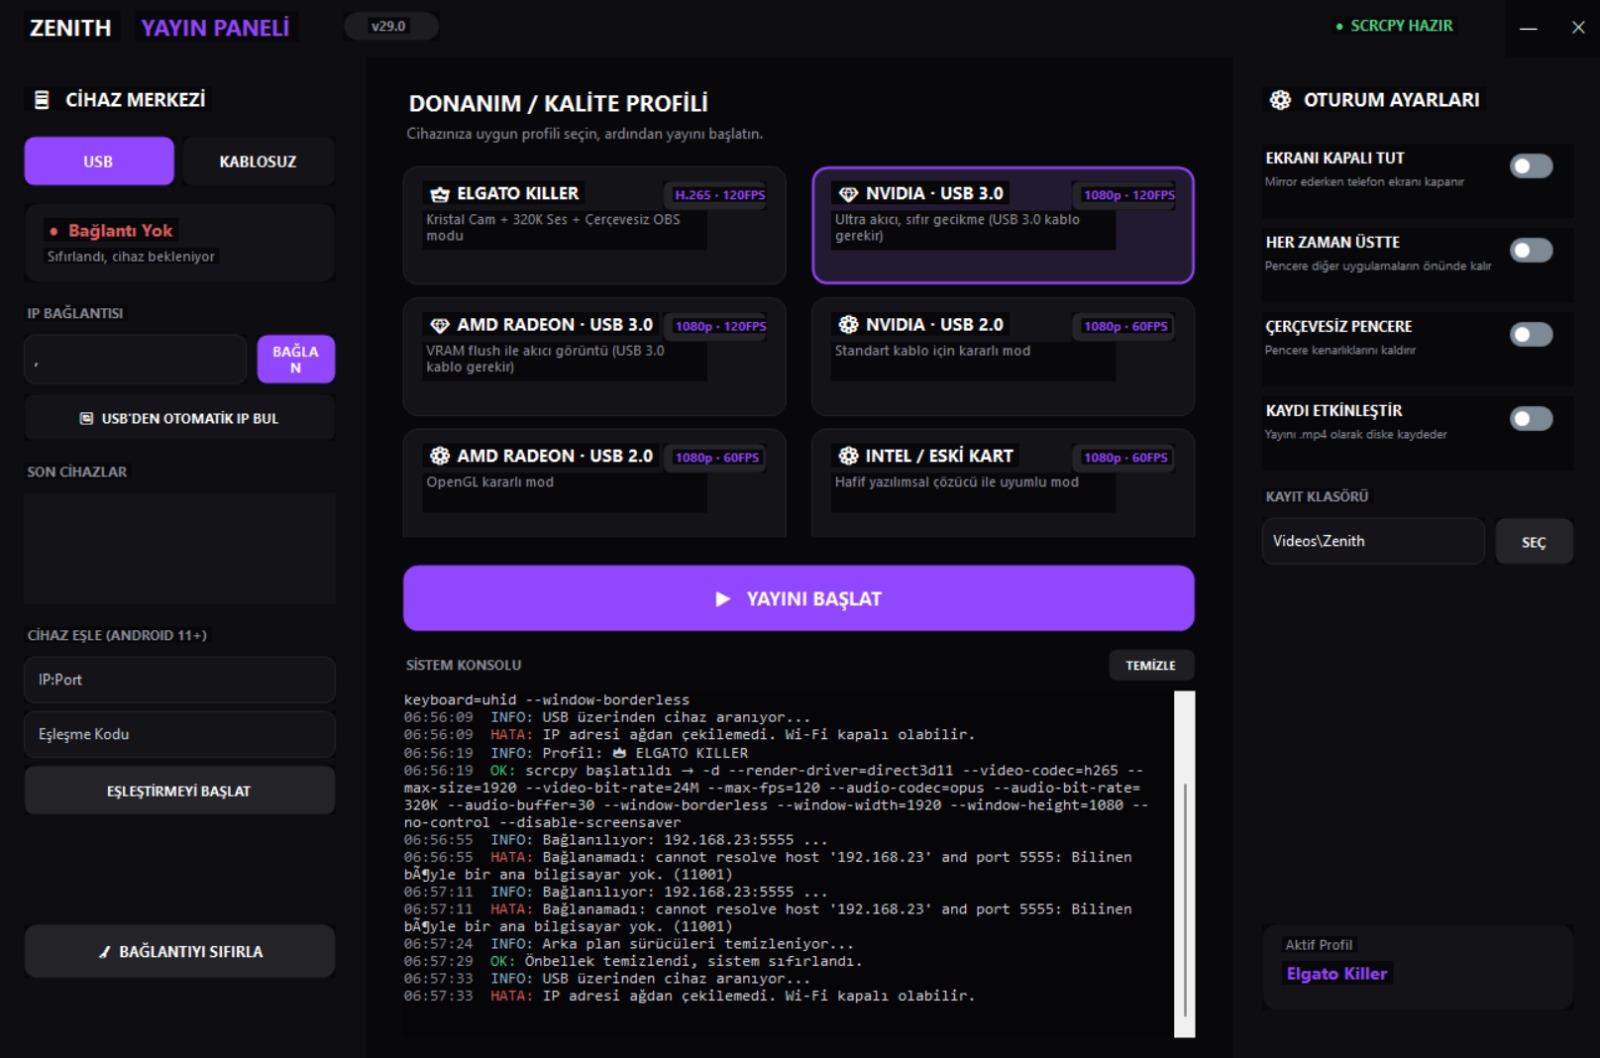Click the play icon on Yayını Başlat

723,599
